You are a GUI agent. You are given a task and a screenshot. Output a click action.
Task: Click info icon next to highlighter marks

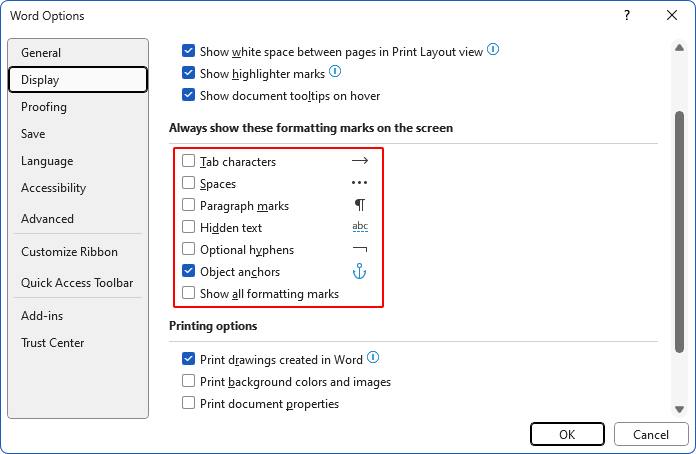(x=335, y=72)
